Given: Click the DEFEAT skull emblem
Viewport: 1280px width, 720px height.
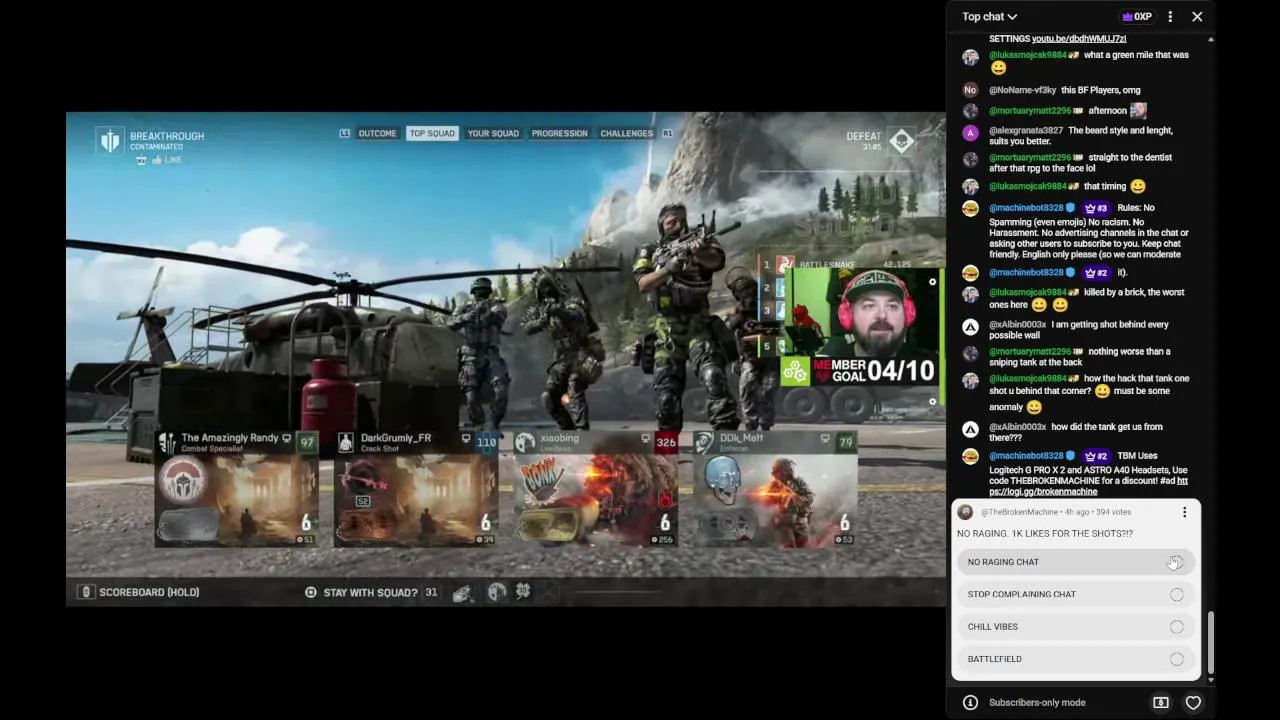Looking at the screenshot, I should [901, 141].
